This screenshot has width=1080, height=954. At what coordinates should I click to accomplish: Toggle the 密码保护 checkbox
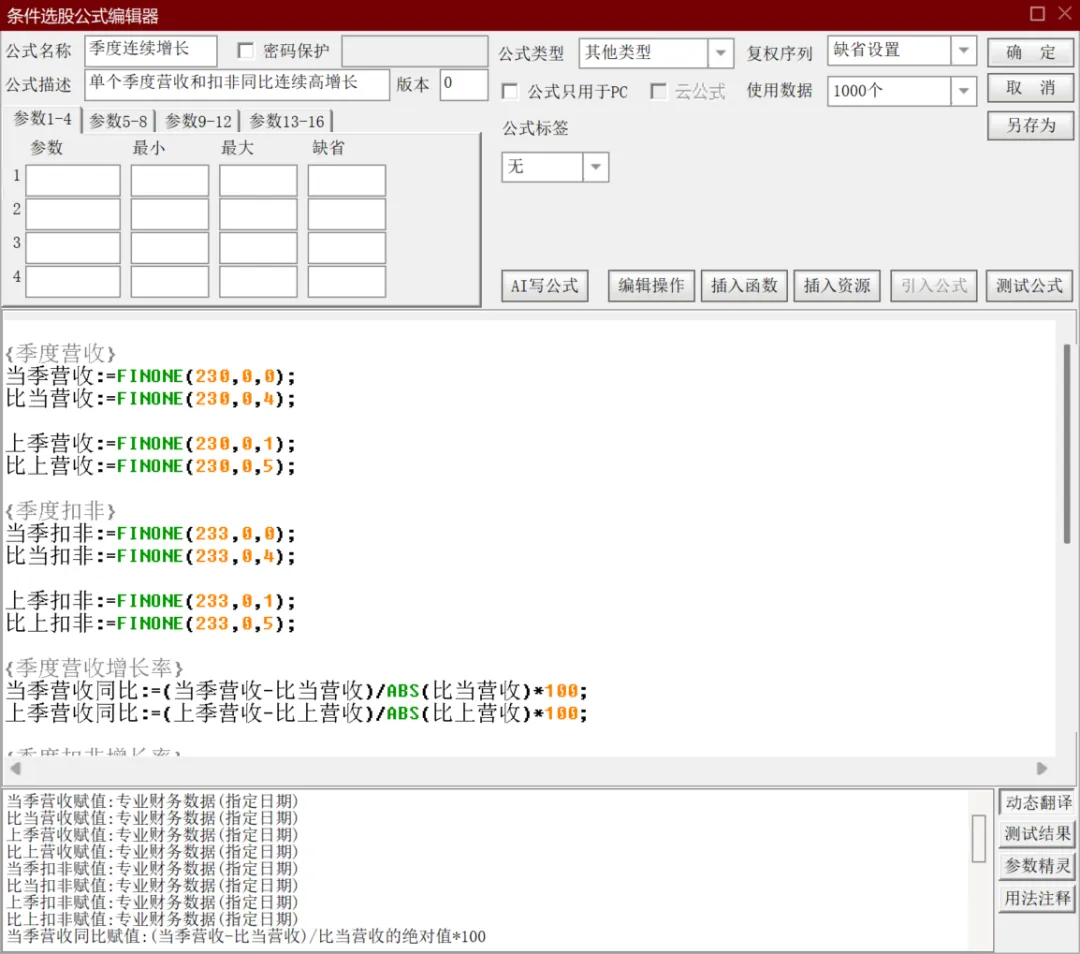[245, 50]
